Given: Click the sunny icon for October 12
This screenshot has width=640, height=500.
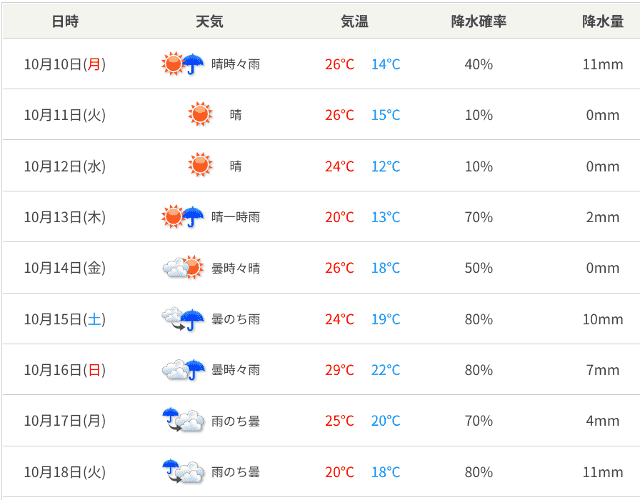Looking at the screenshot, I should click(x=201, y=166).
